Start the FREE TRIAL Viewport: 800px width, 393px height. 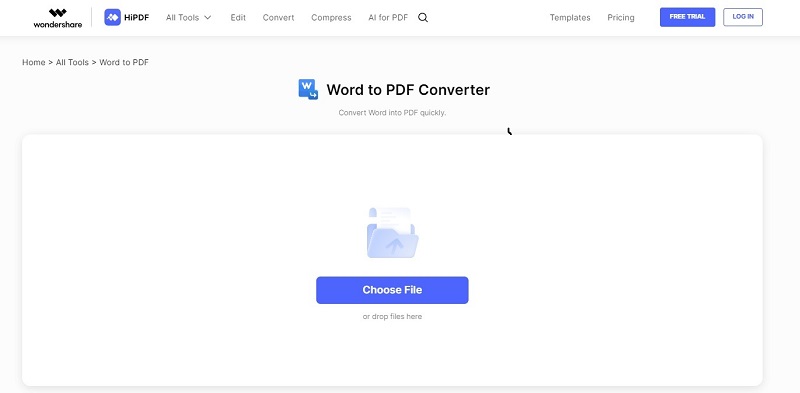(x=687, y=17)
